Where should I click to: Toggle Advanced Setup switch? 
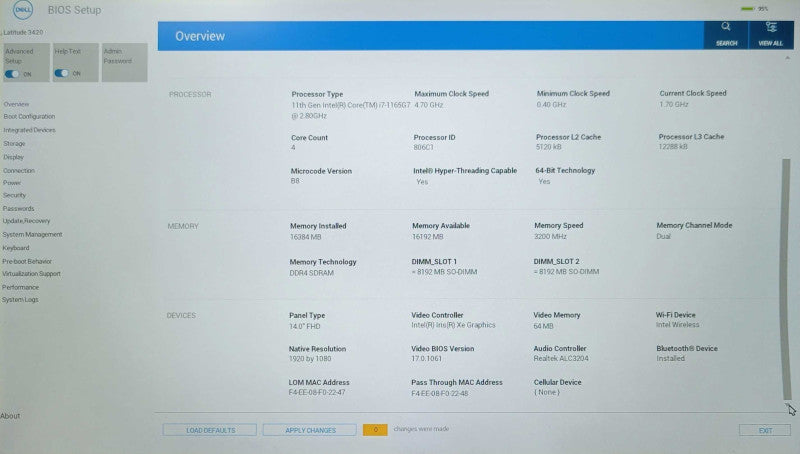(12, 74)
